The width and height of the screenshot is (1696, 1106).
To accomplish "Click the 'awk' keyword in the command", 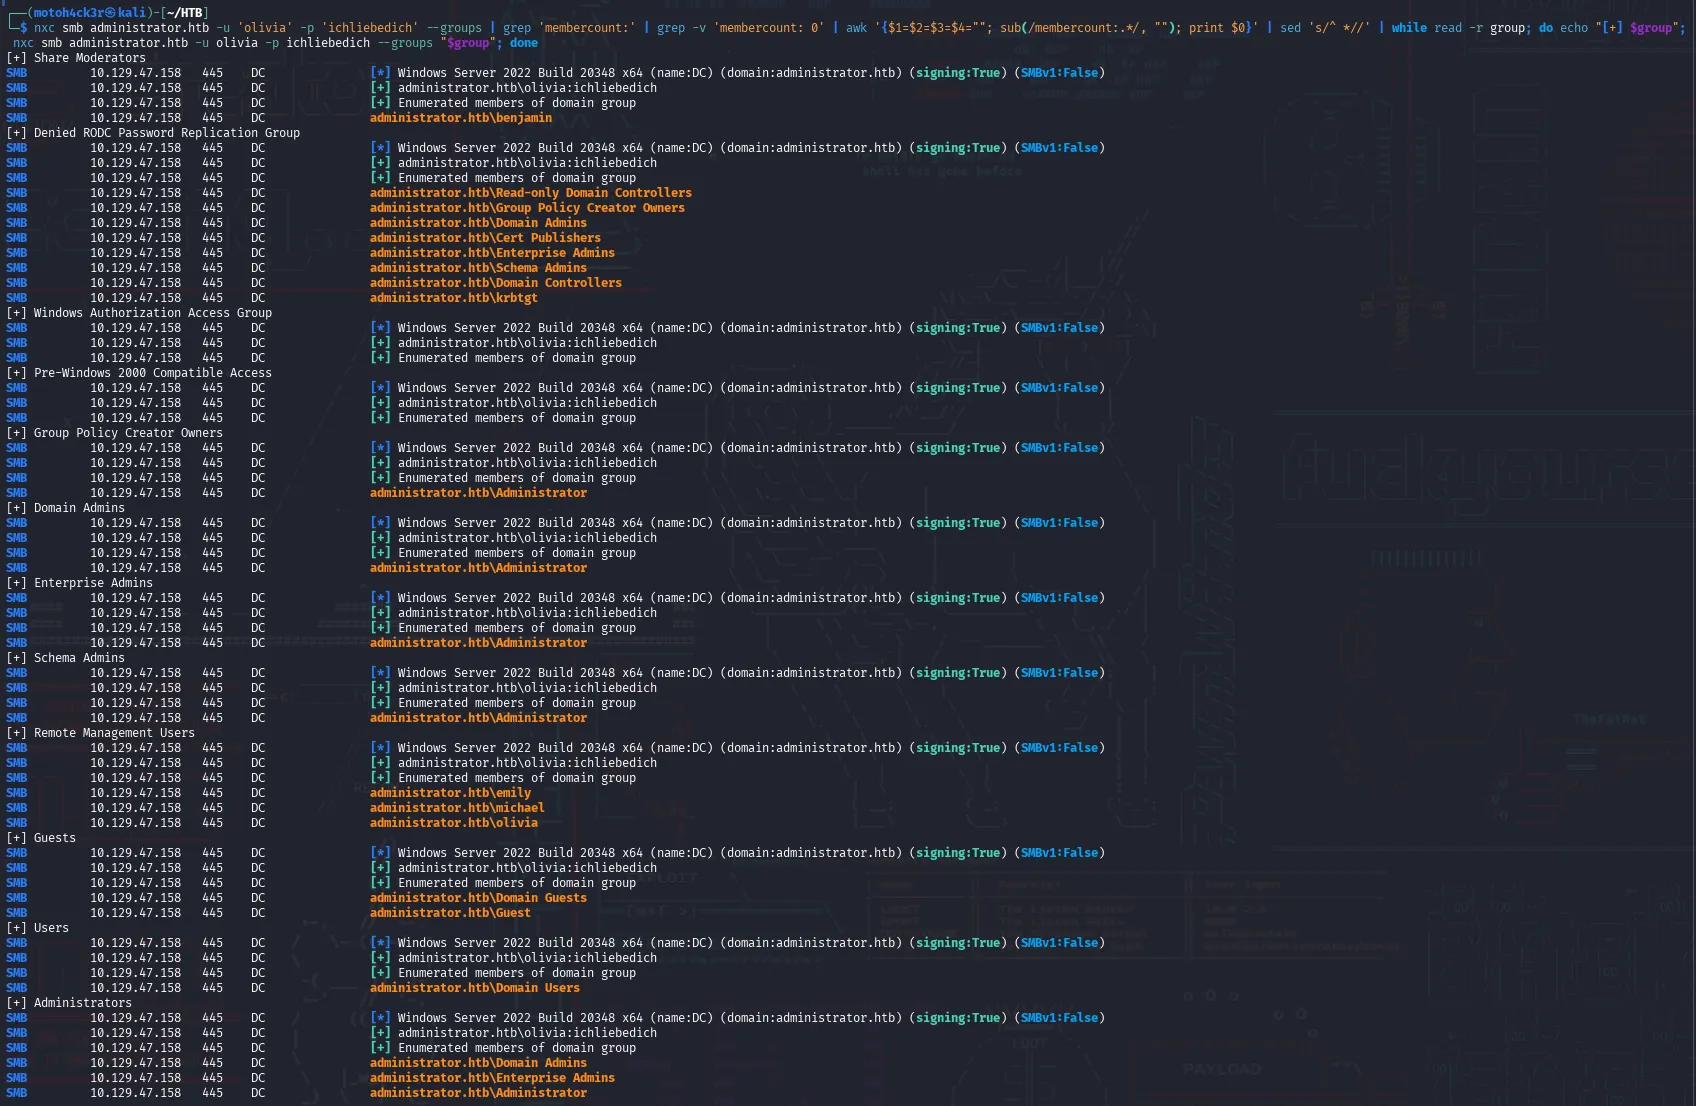I will 856,28.
